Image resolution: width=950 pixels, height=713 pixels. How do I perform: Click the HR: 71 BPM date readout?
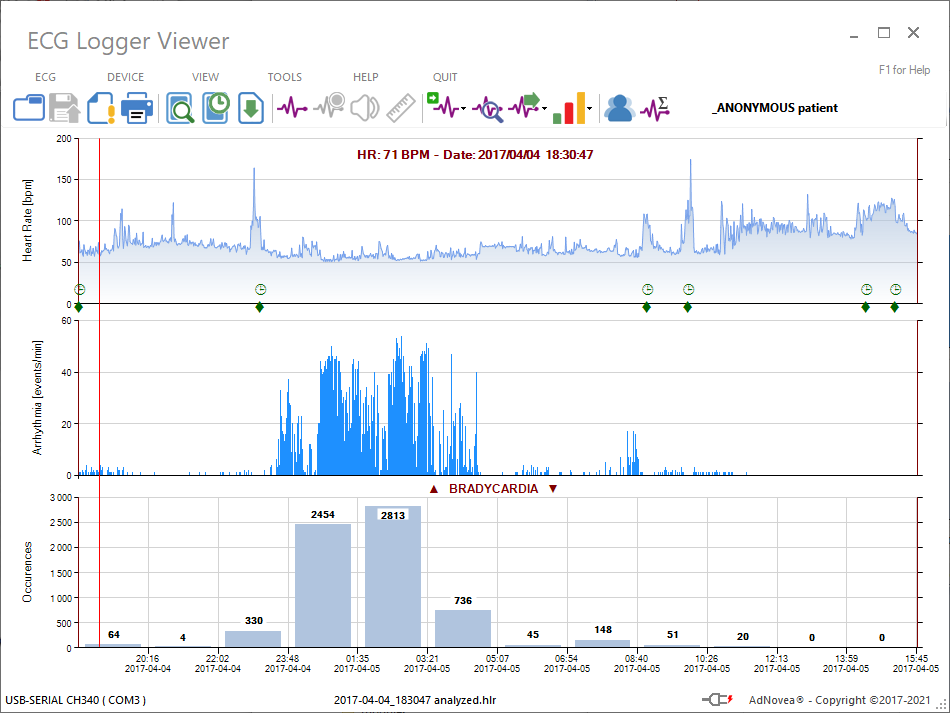(475, 154)
